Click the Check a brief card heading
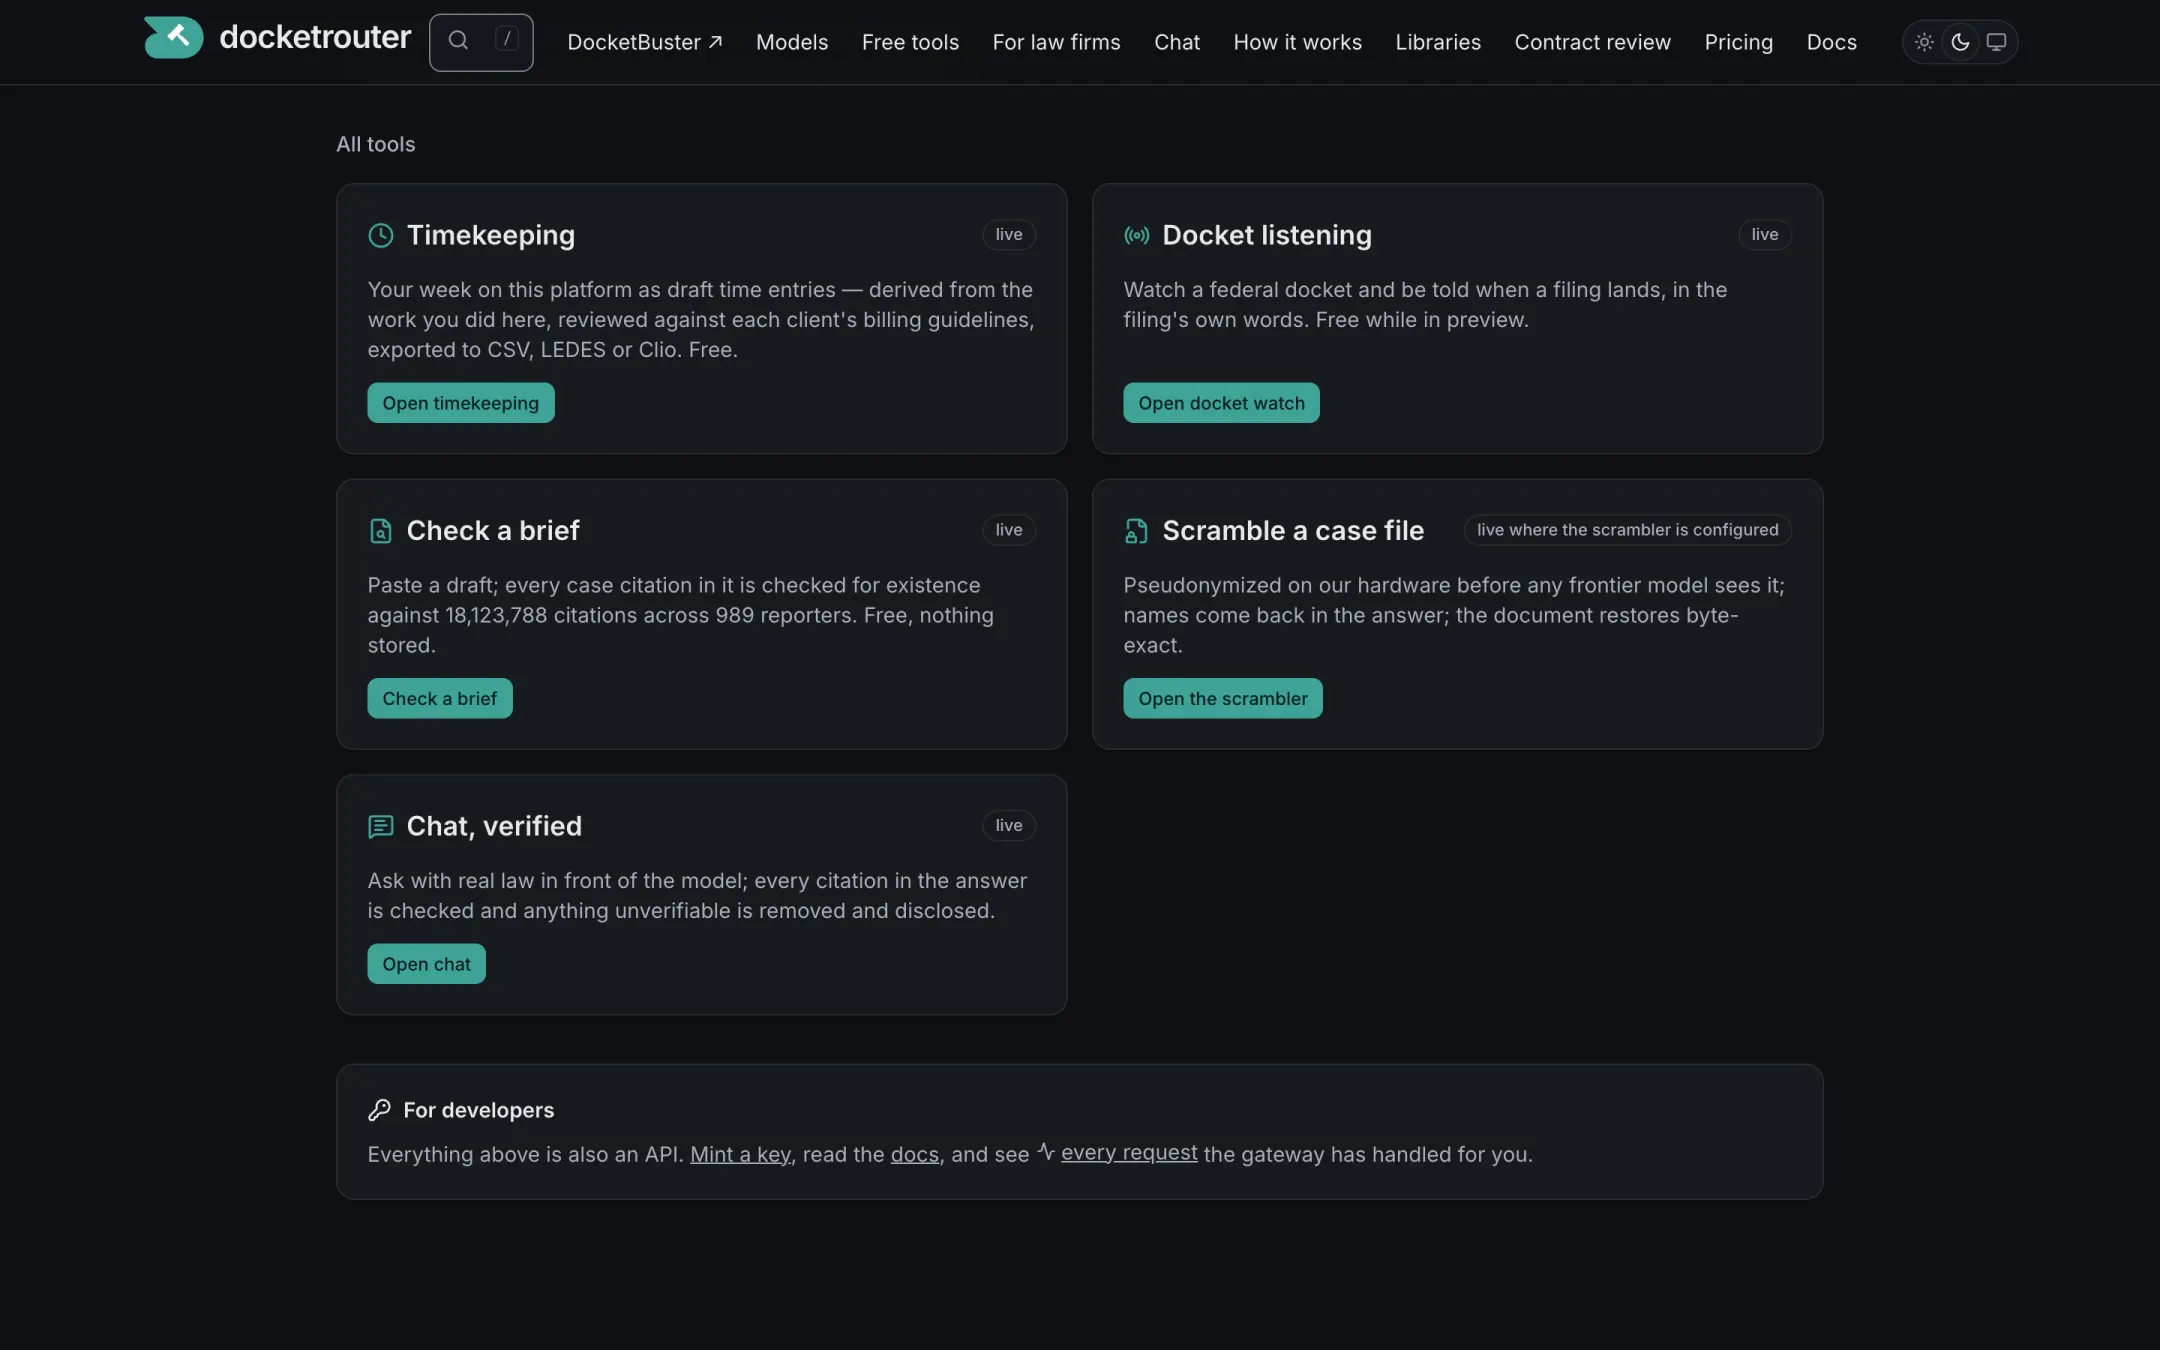Viewport: 2160px width, 1350px height. [x=492, y=531]
